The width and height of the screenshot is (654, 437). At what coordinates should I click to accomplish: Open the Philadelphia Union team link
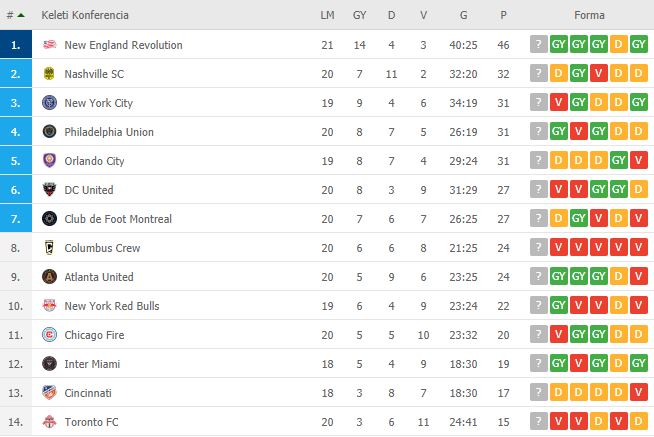[x=109, y=132]
